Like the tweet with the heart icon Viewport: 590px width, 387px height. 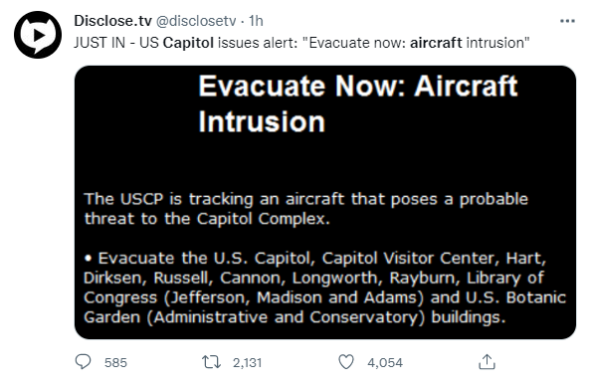(x=346, y=362)
